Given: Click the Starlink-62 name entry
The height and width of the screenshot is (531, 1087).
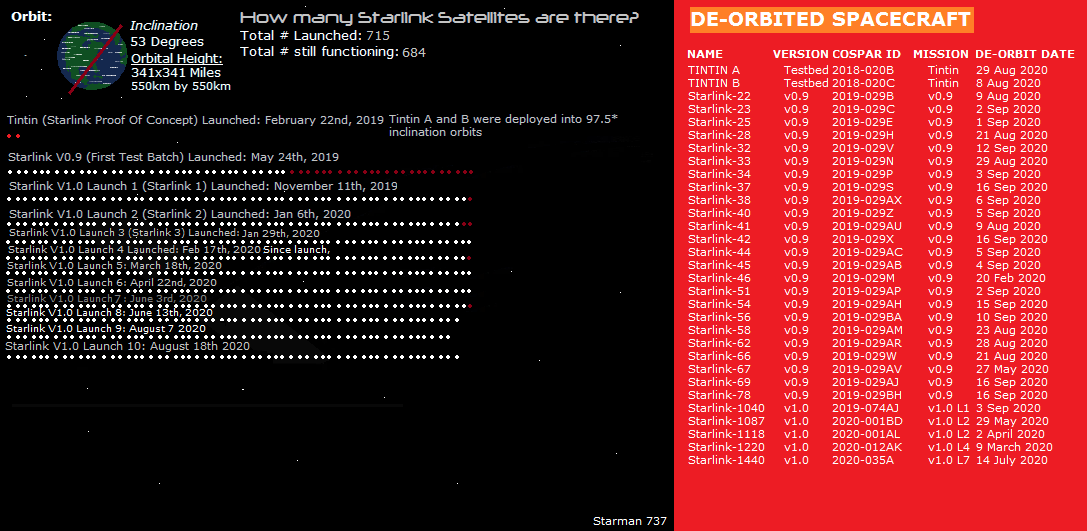Looking at the screenshot, I should click(x=719, y=343).
